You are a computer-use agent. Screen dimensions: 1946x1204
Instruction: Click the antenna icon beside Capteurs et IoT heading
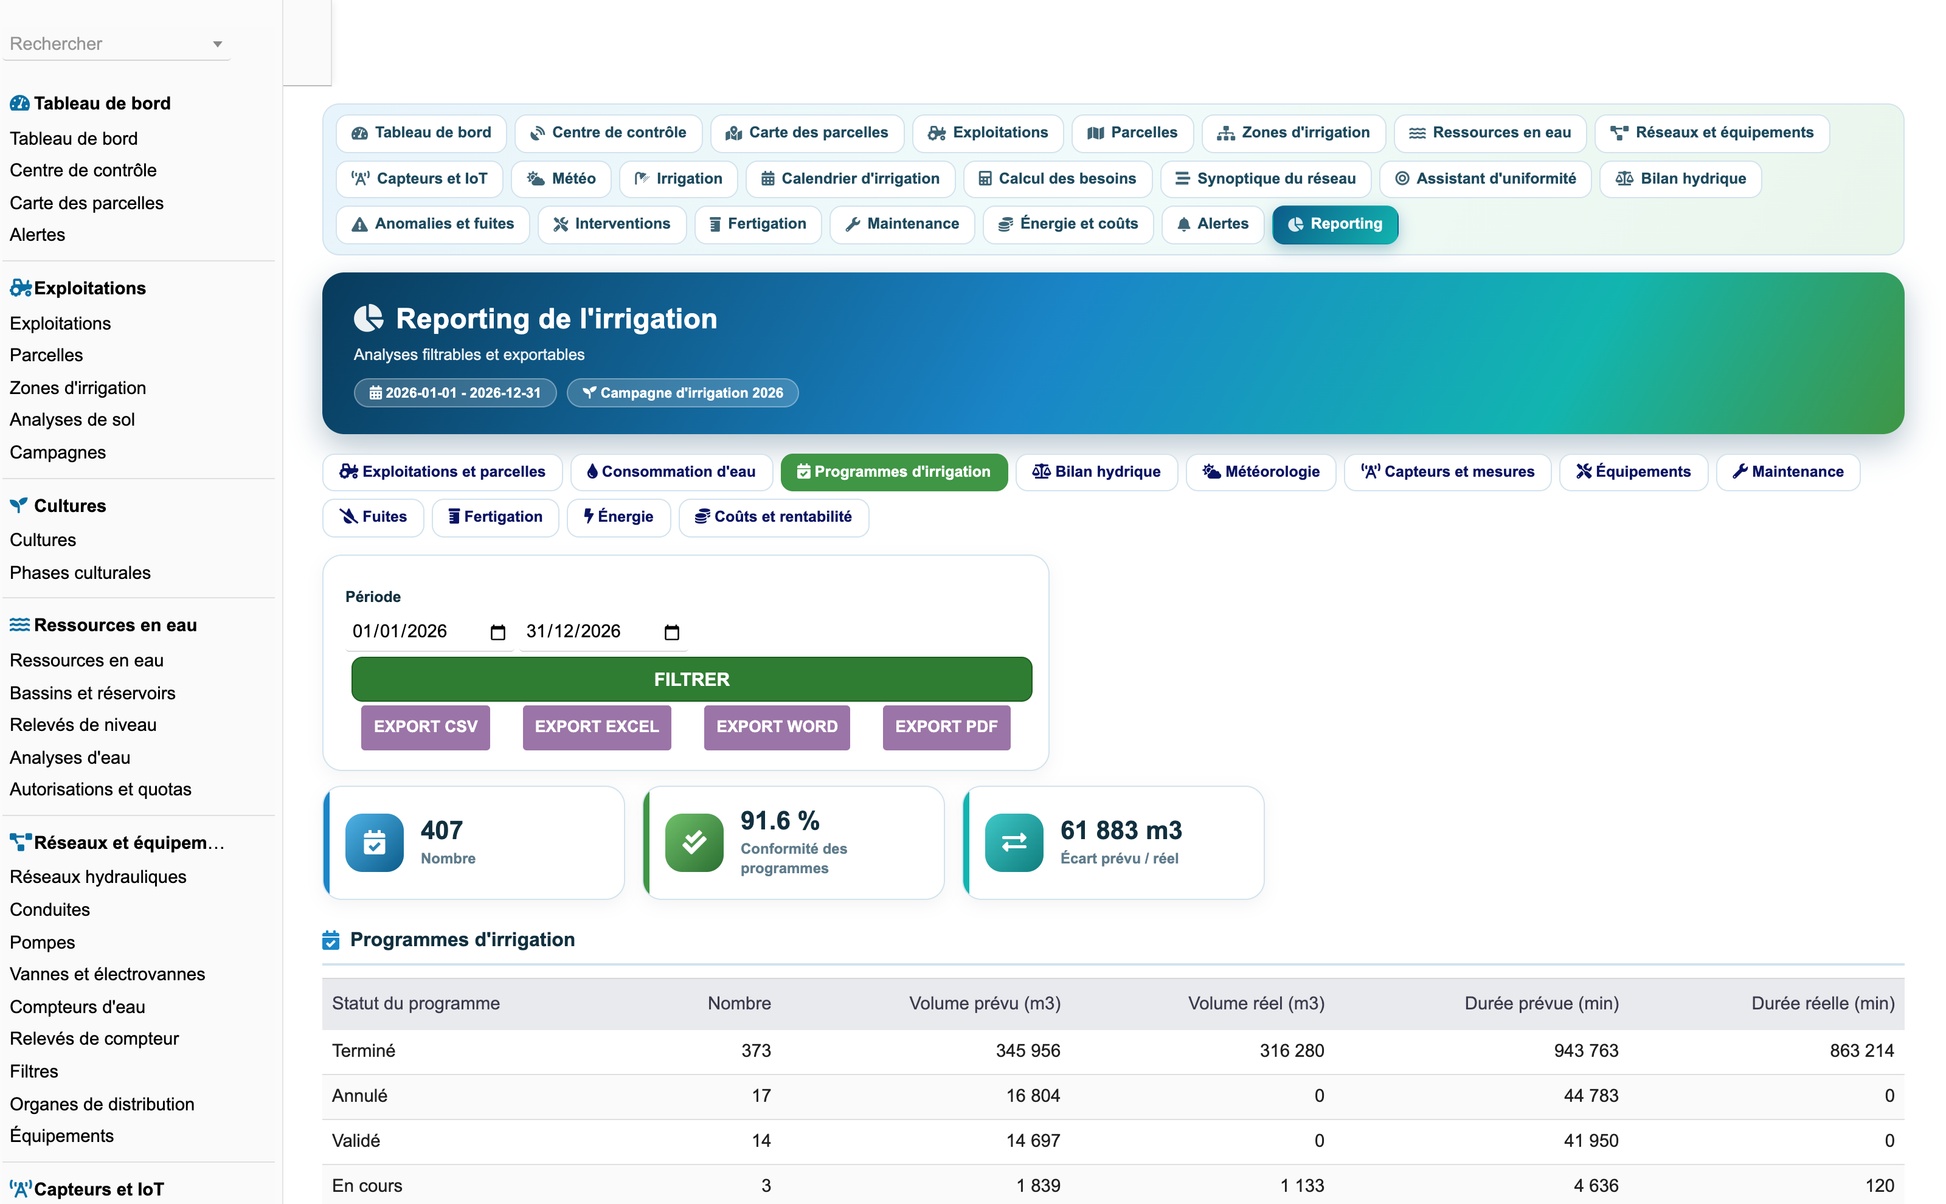(x=20, y=1189)
